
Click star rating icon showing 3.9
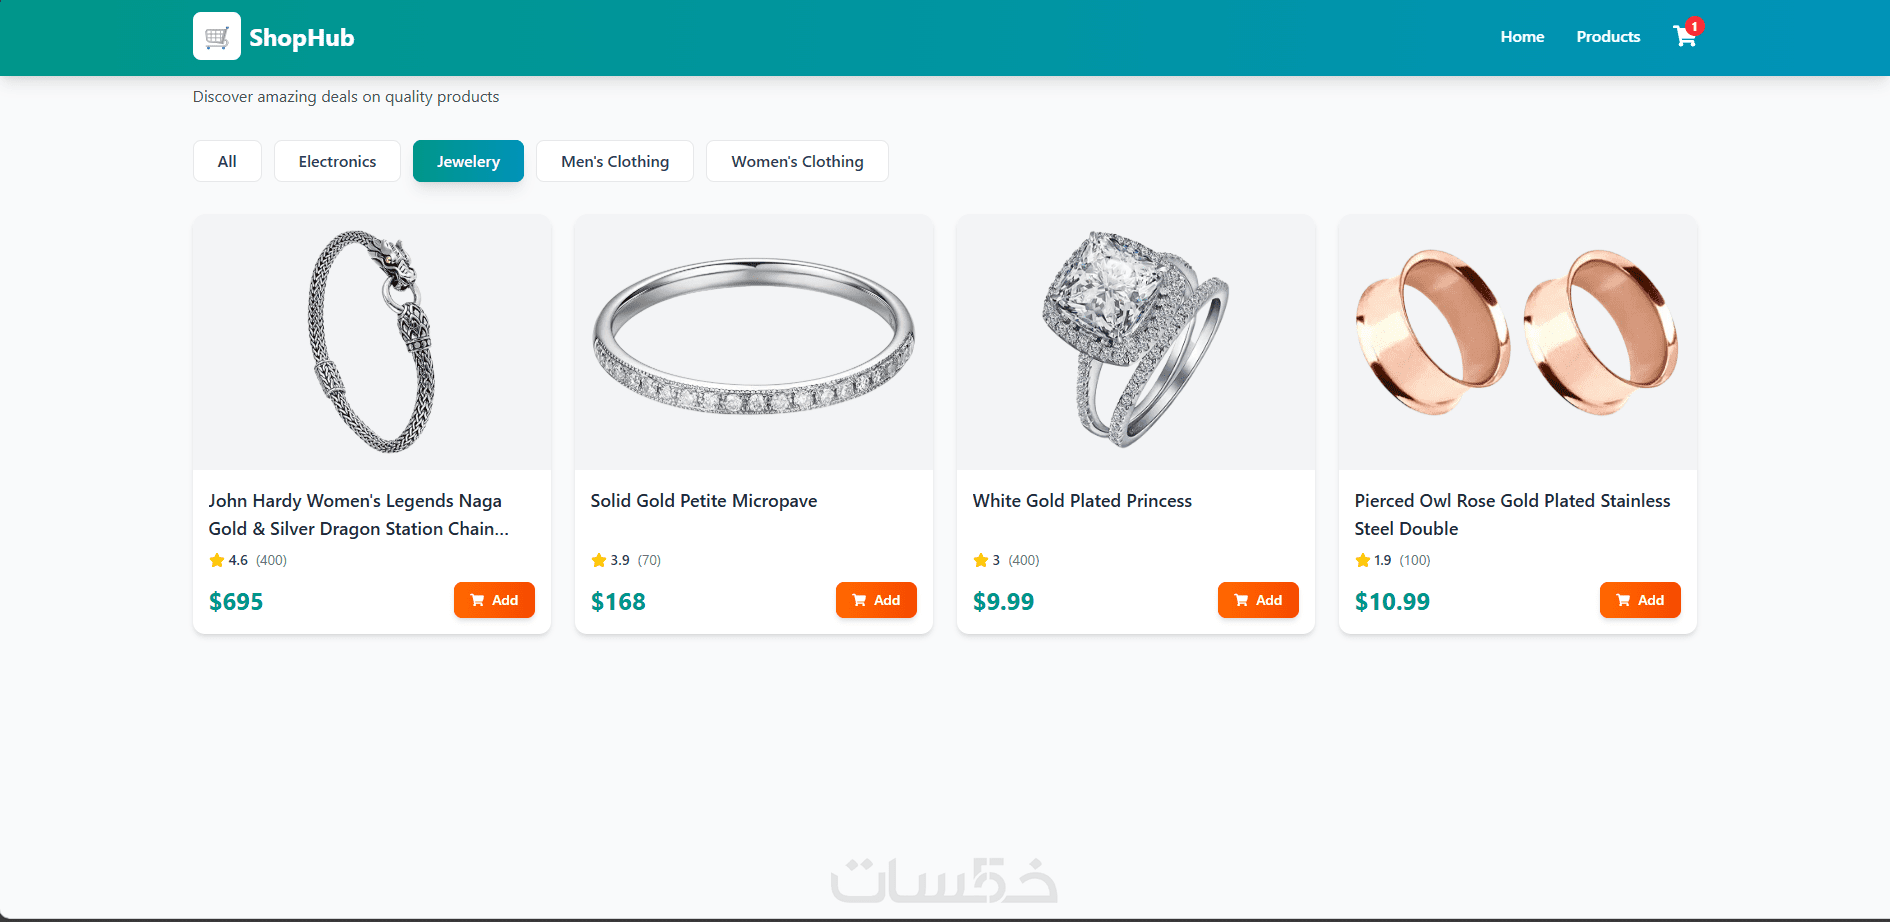pos(599,560)
